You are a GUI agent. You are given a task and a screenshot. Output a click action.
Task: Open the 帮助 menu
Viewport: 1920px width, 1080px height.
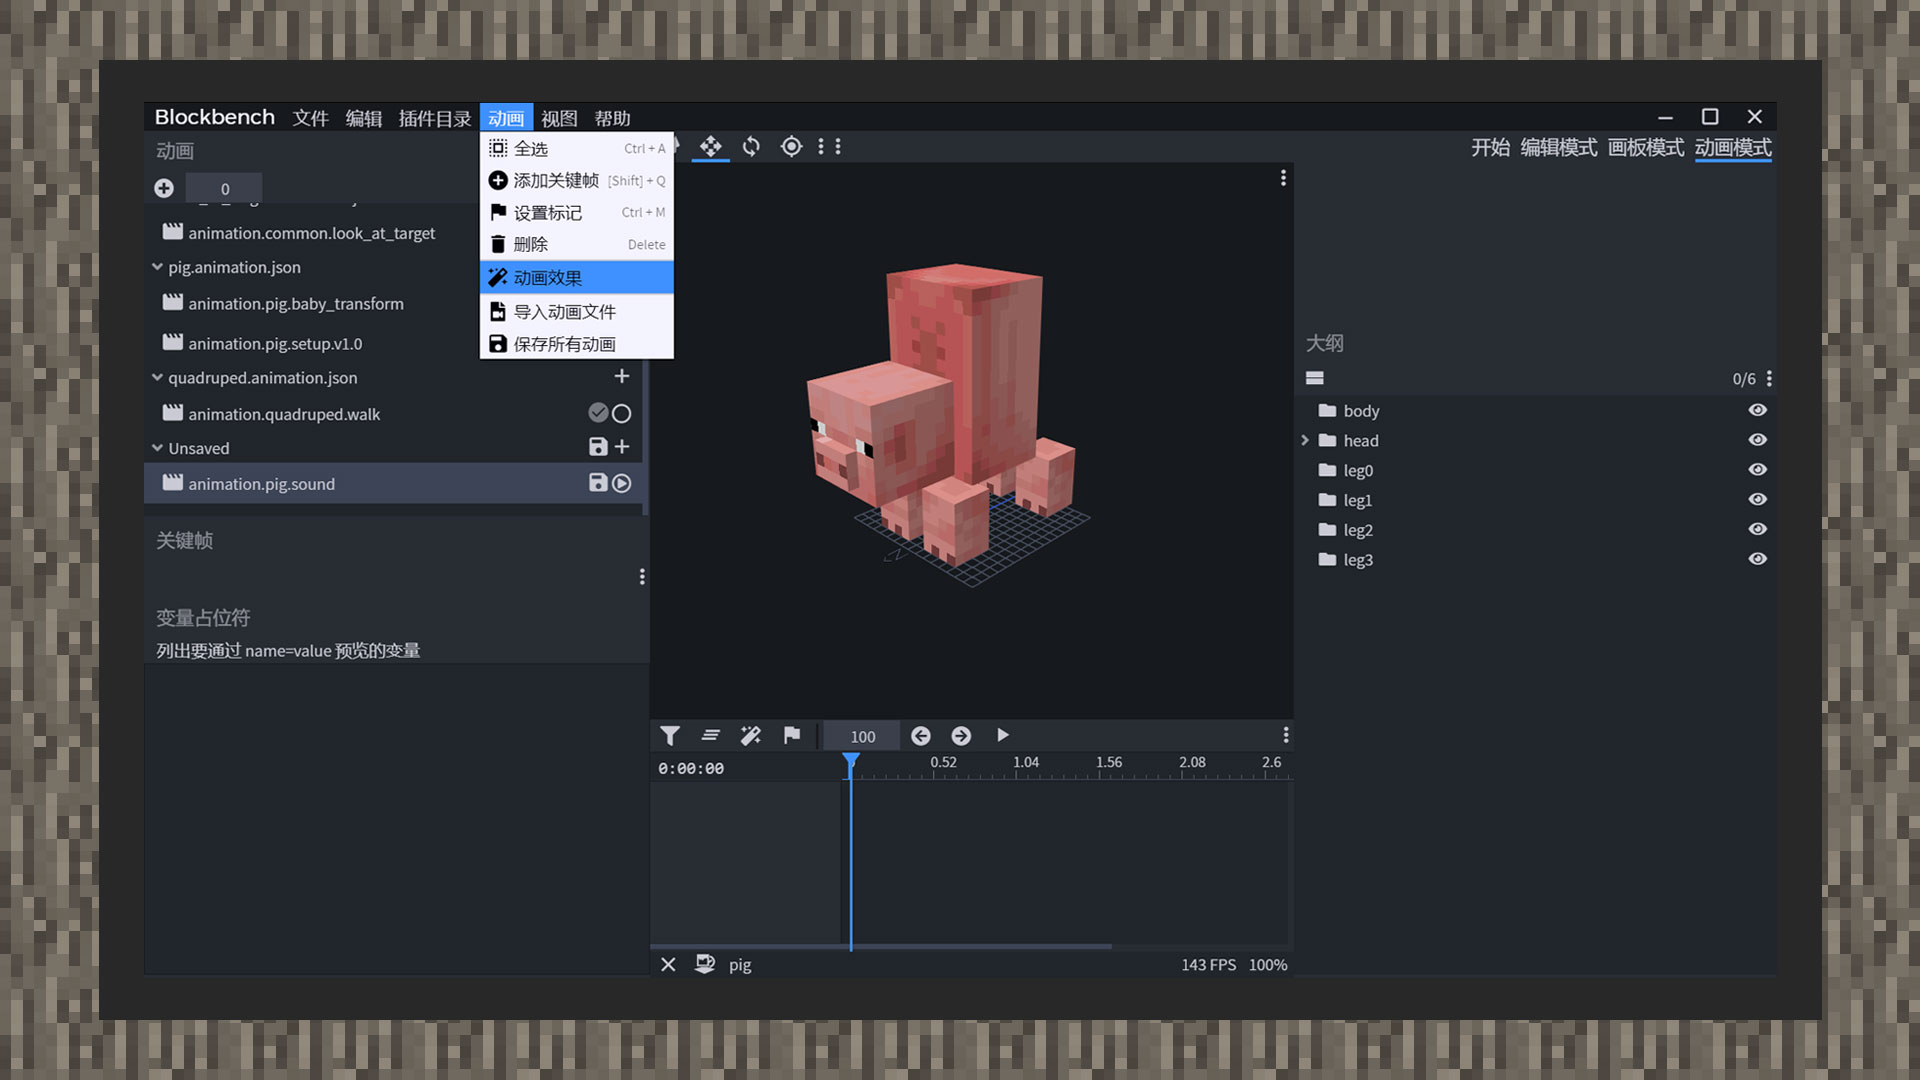click(612, 118)
